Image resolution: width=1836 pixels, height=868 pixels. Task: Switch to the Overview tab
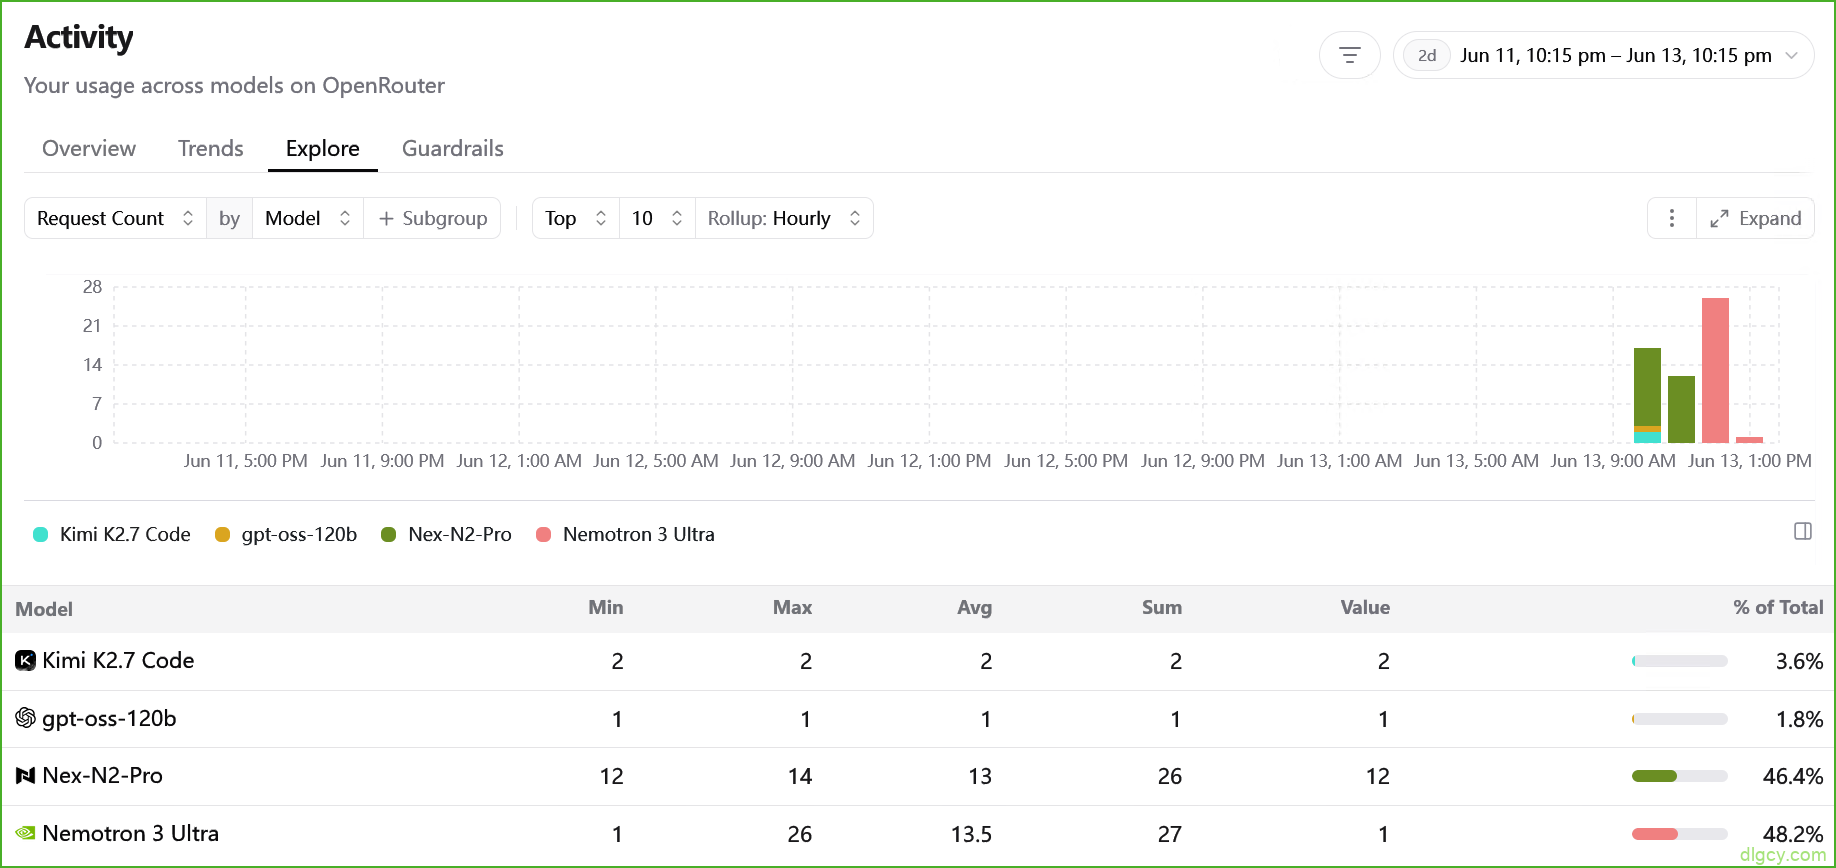click(x=89, y=148)
